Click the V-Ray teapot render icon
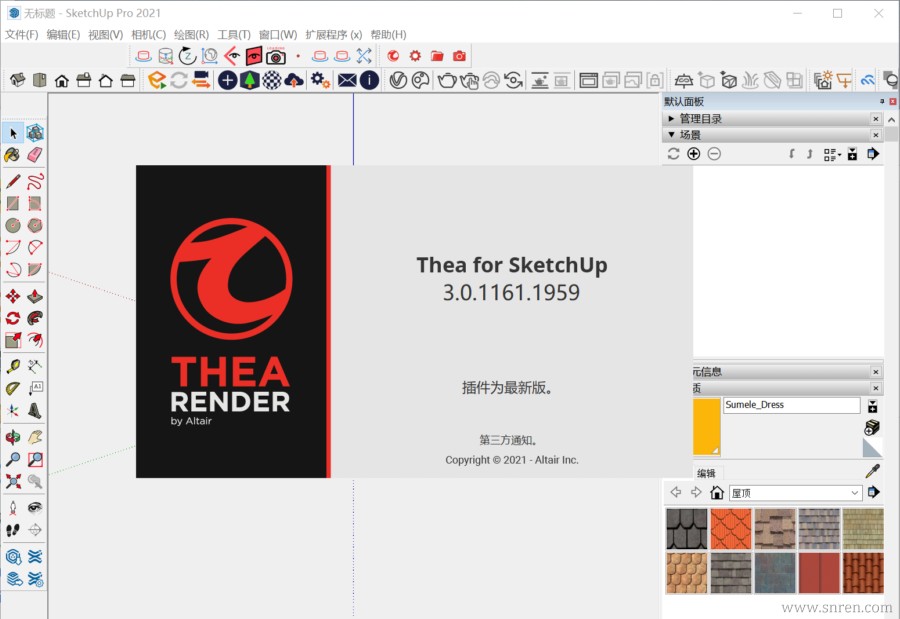Image resolution: width=900 pixels, height=619 pixels. coord(447,80)
